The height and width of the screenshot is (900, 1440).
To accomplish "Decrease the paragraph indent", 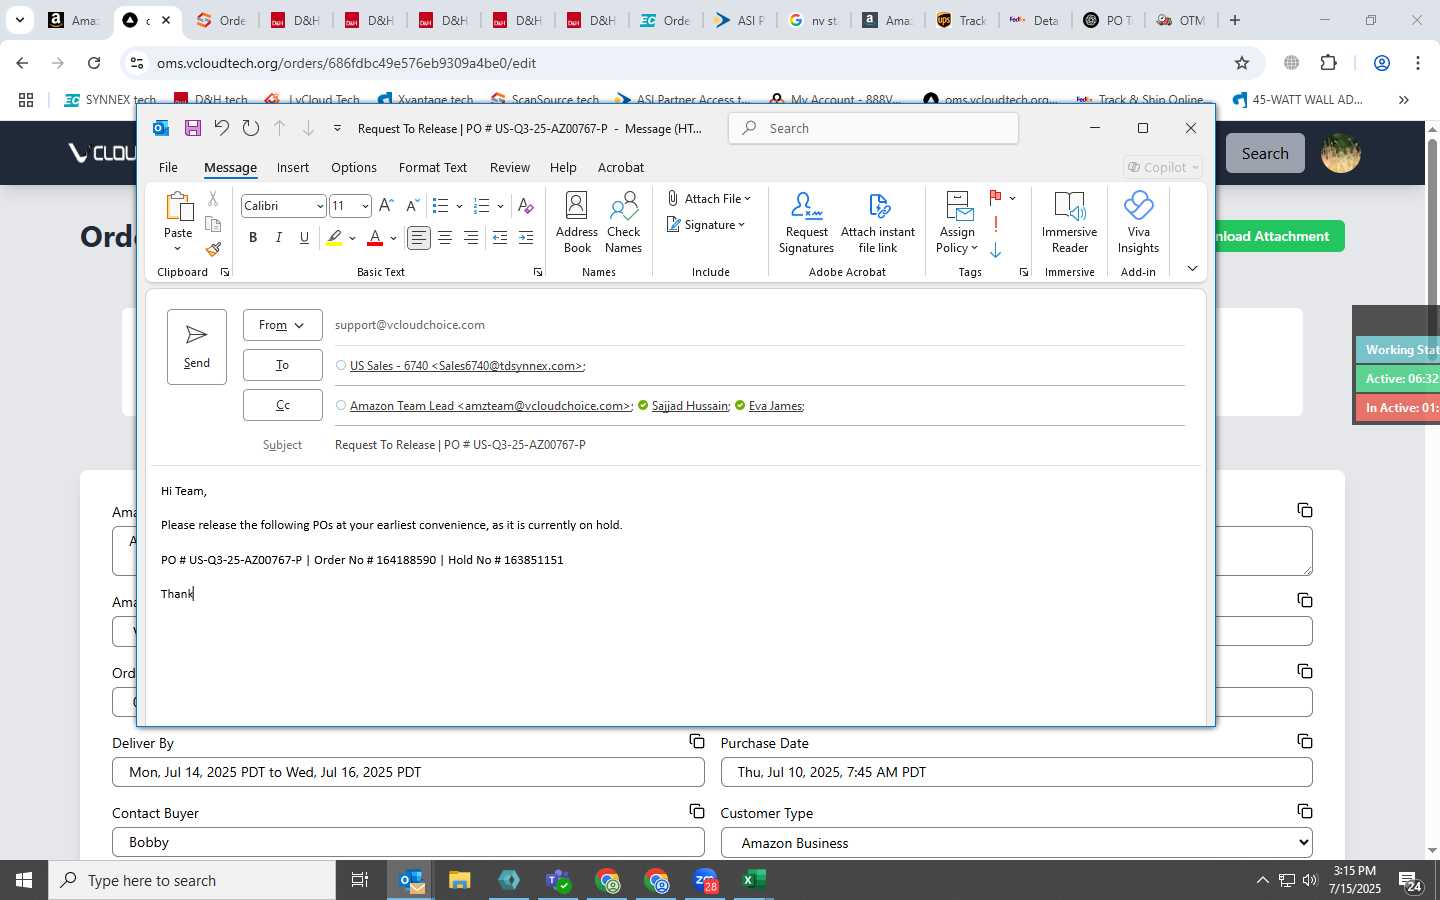I will point(500,237).
